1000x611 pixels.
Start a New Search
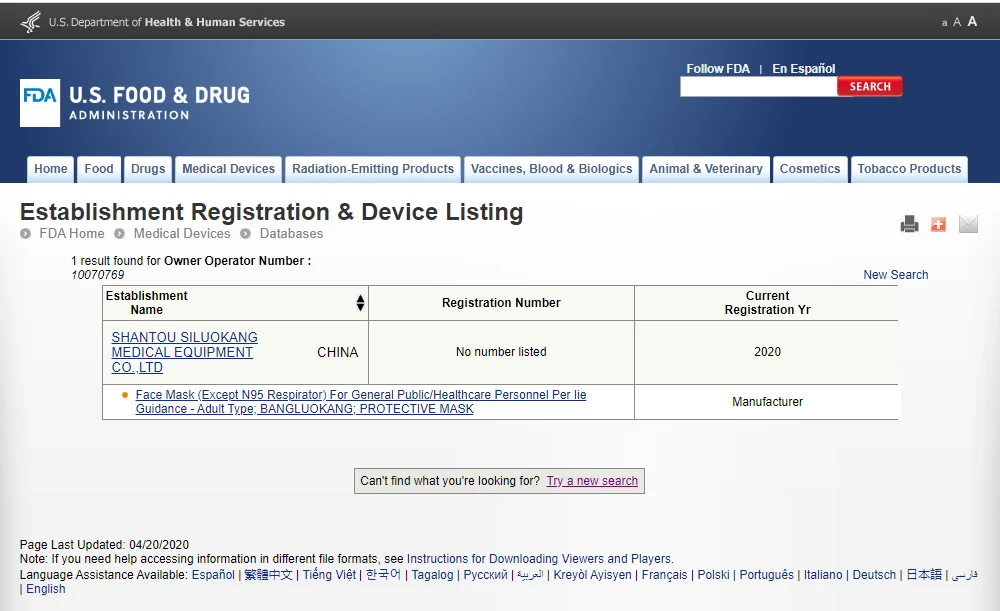(895, 275)
